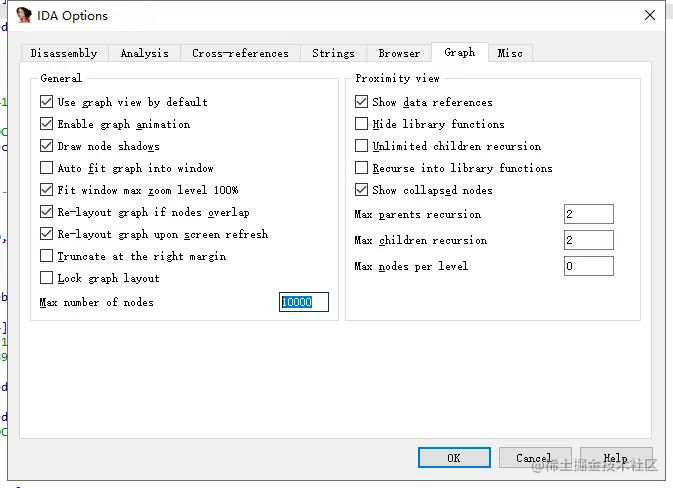
Task: Enable Truncate at the right margin
Action: point(46,255)
